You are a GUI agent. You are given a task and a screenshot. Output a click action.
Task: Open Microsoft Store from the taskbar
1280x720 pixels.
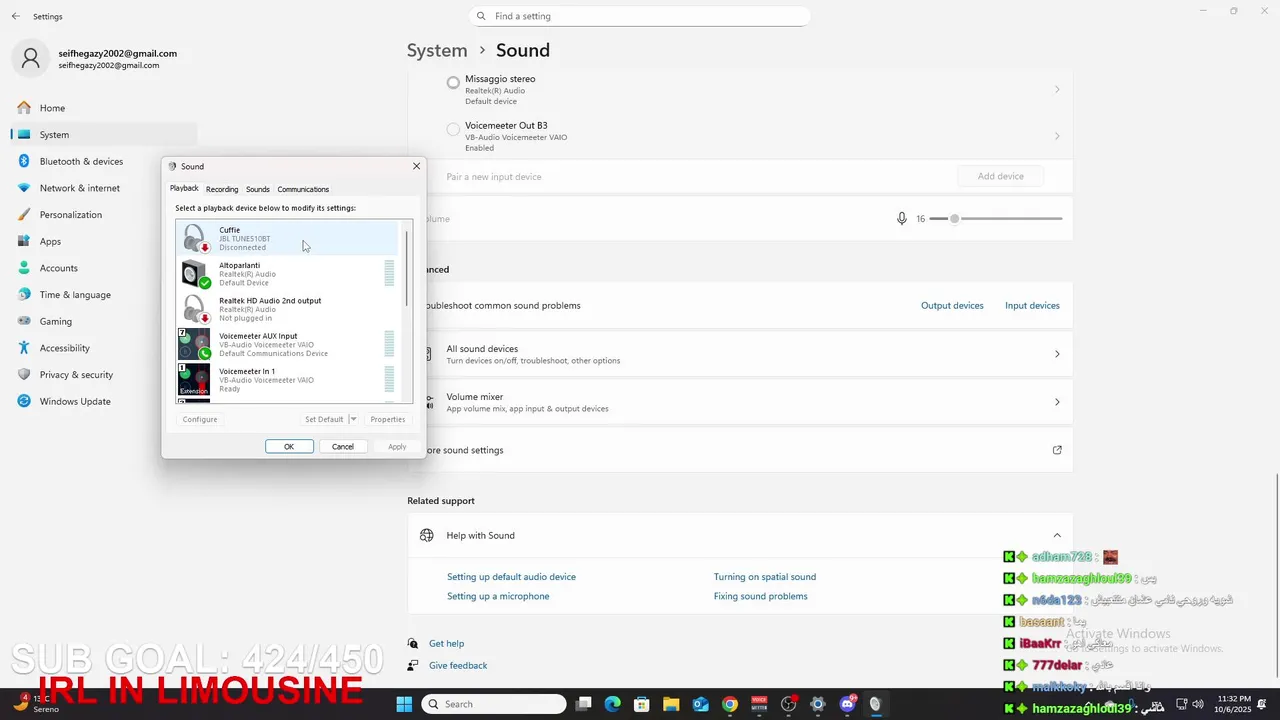tap(642, 704)
